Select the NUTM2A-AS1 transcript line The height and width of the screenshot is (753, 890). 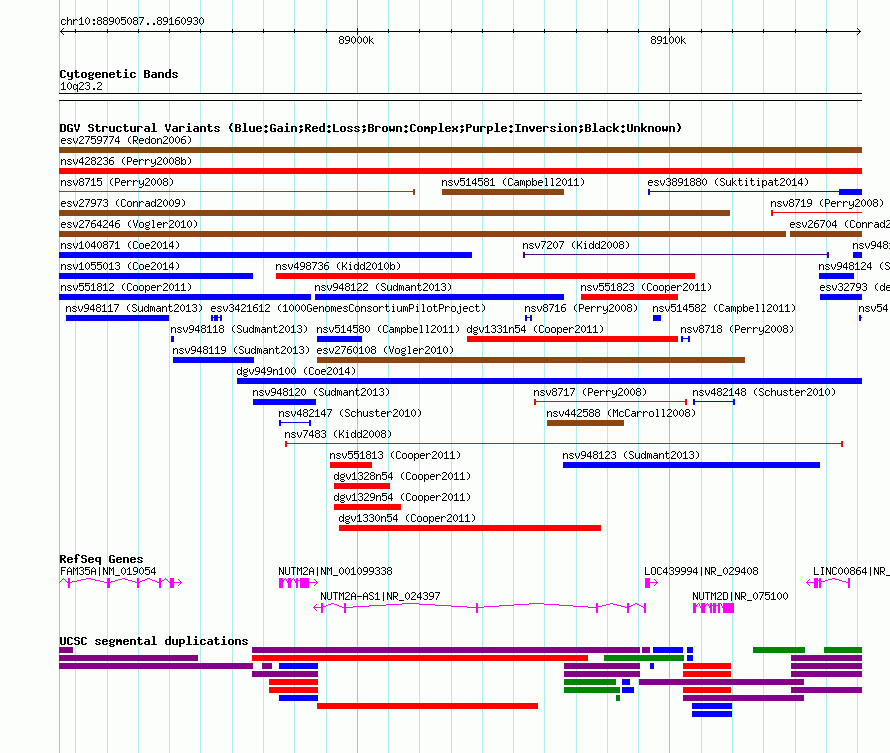480,608
